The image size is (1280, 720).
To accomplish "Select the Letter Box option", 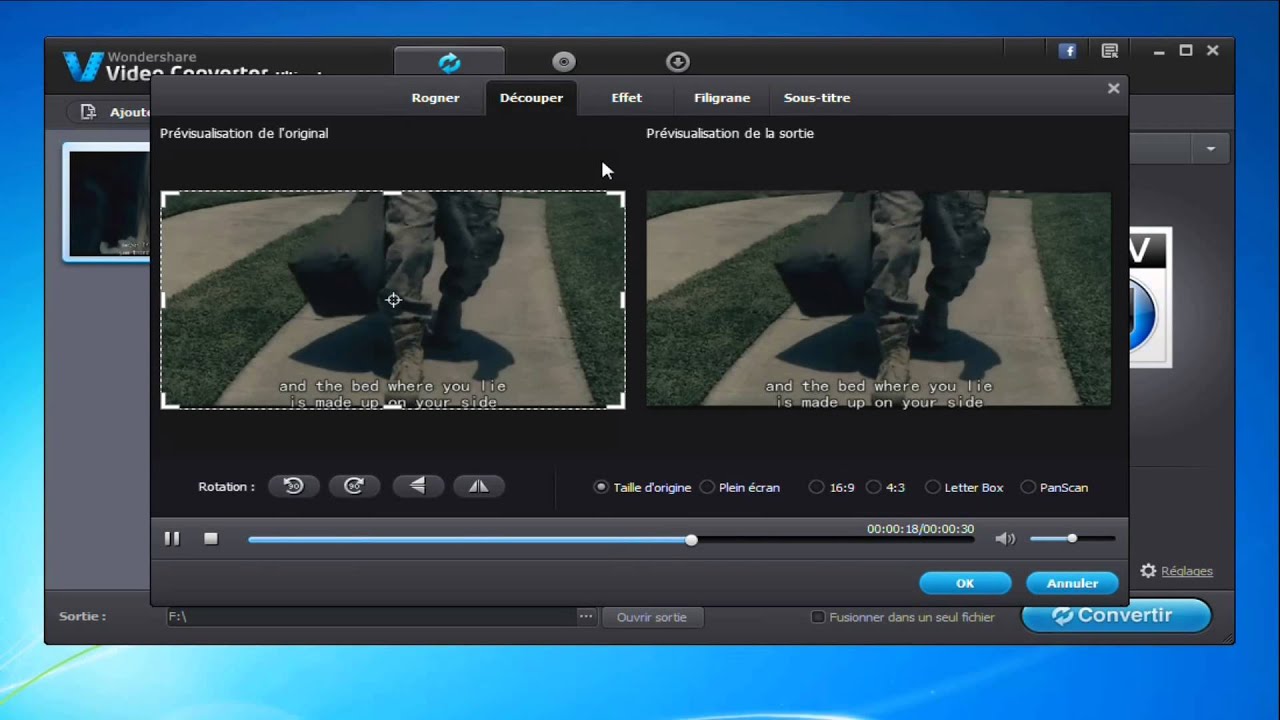I will pyautogui.click(x=933, y=487).
